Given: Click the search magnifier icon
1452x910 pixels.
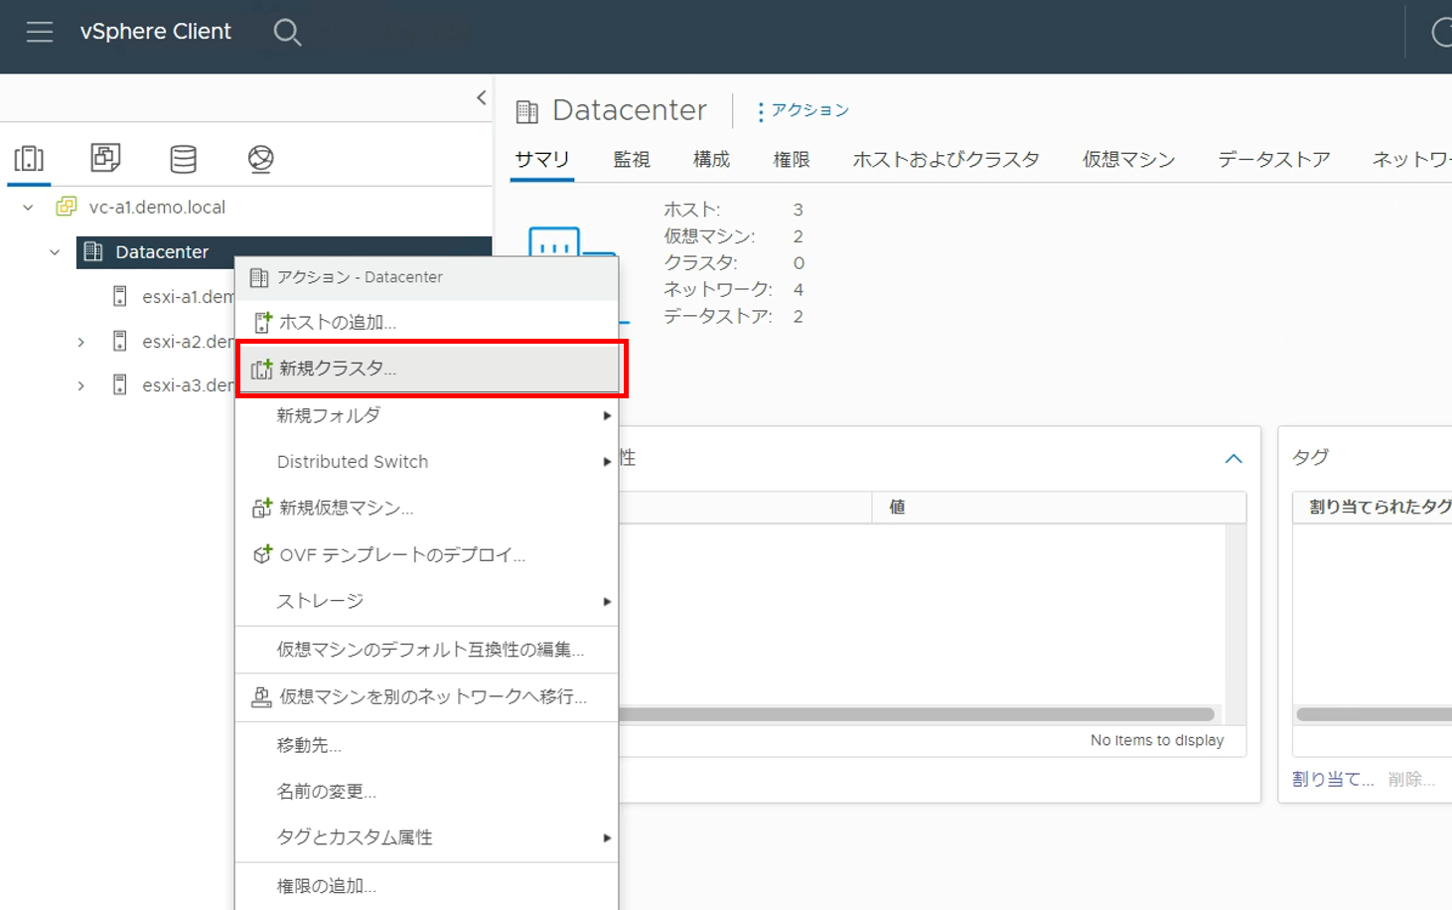Looking at the screenshot, I should [287, 32].
